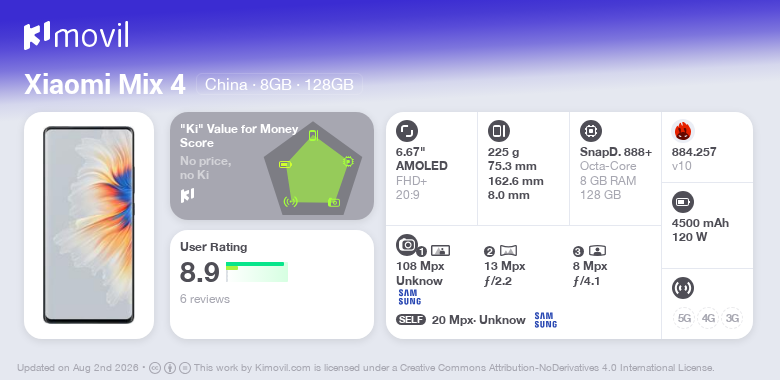The width and height of the screenshot is (780, 380).
Task: Click the AnTuTu benchmark icon
Action: pos(683,131)
